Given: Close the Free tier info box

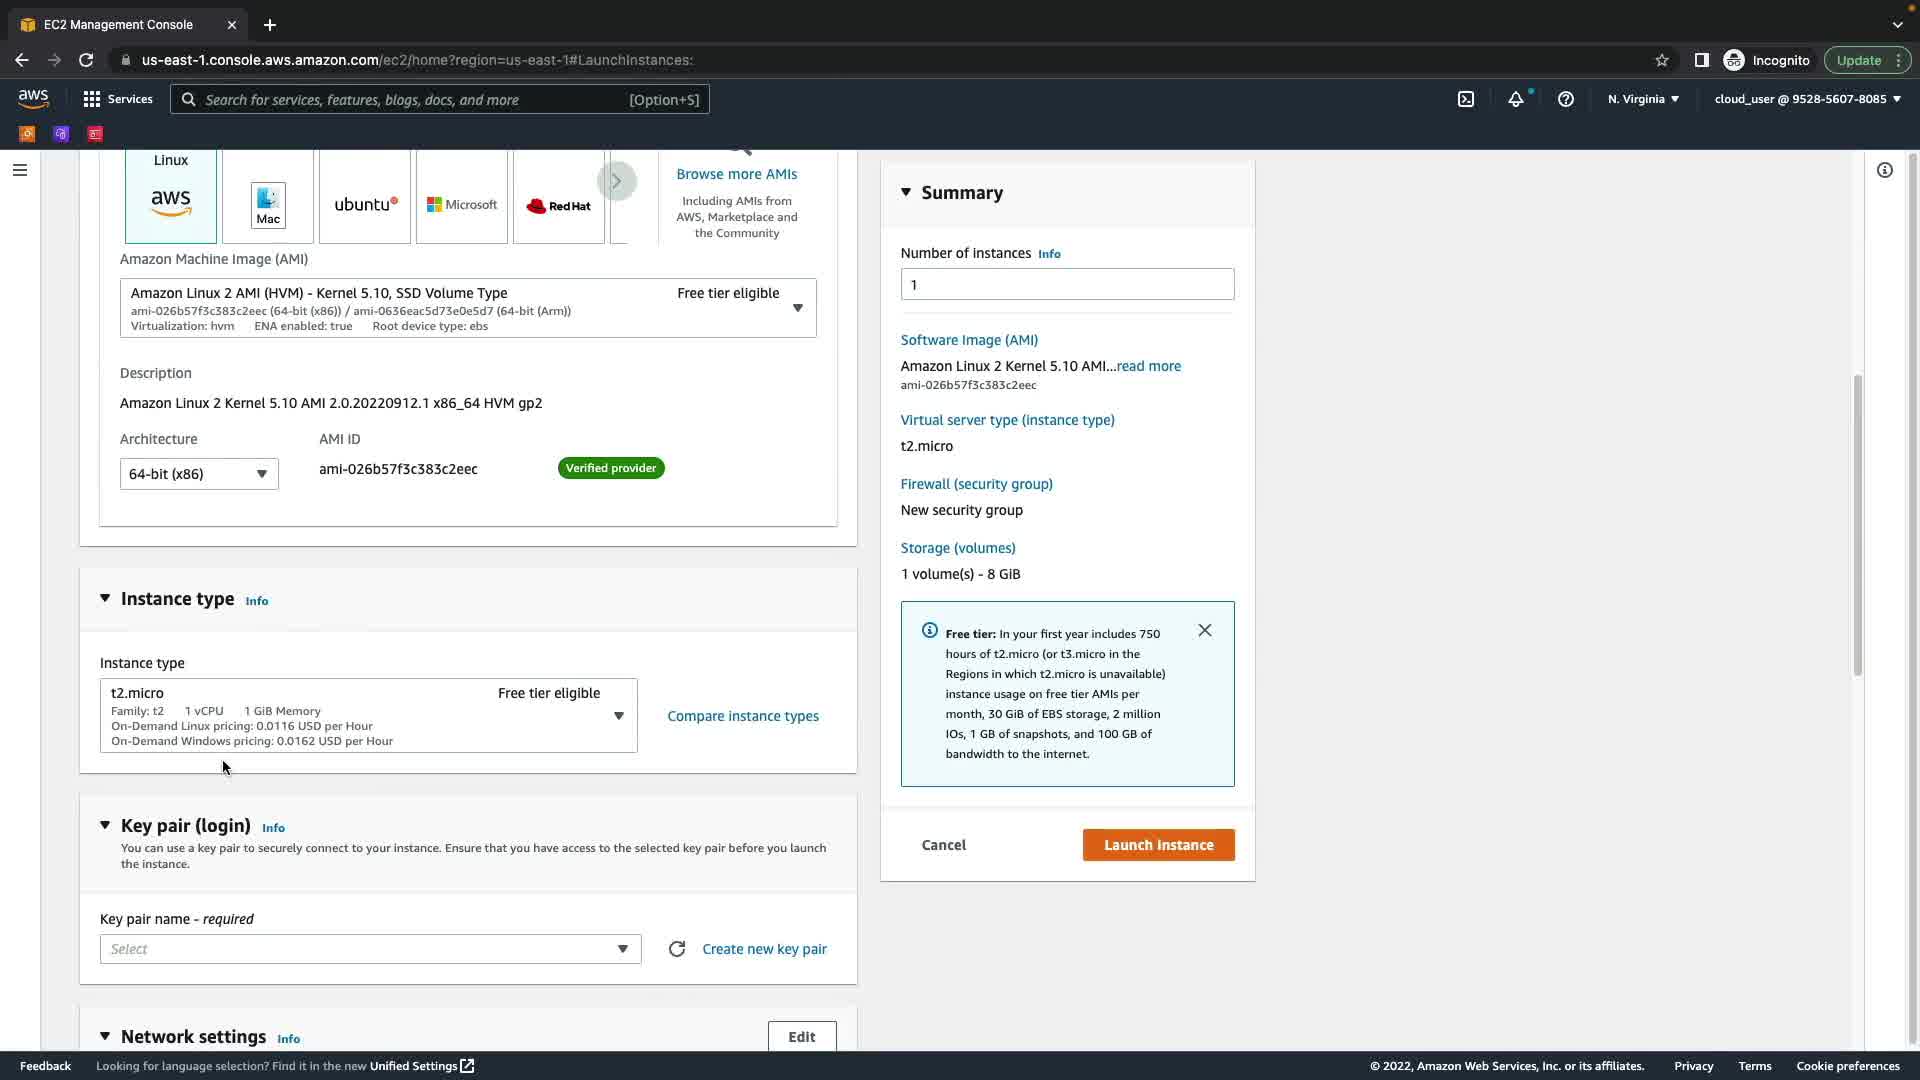Looking at the screenshot, I should 1205,630.
